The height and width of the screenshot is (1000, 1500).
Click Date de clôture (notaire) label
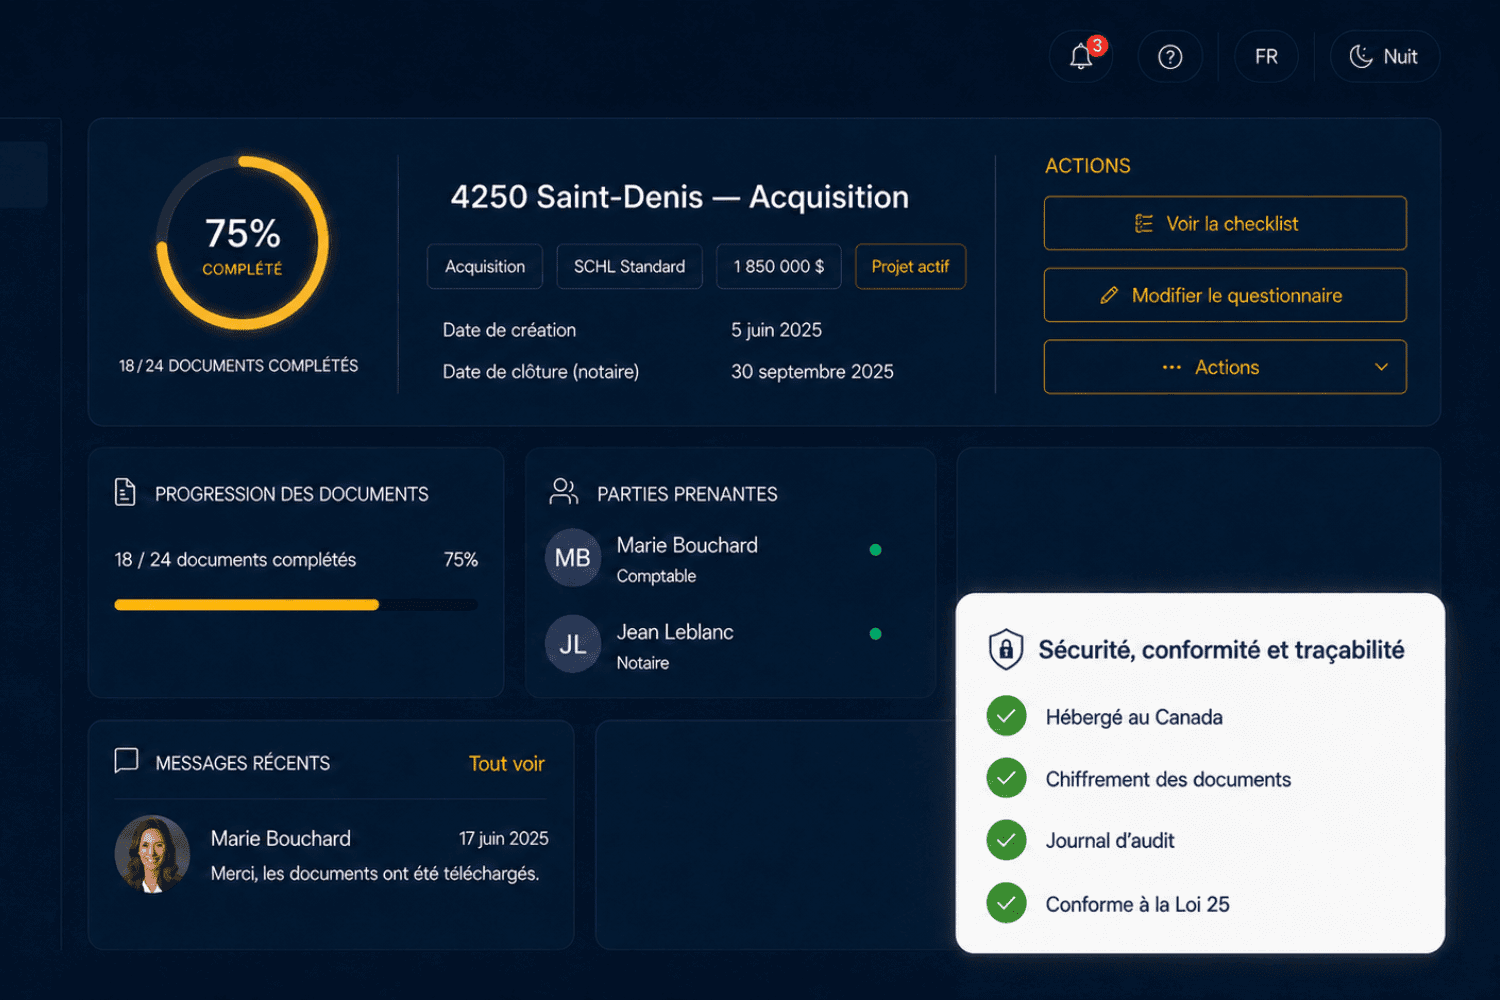(541, 371)
